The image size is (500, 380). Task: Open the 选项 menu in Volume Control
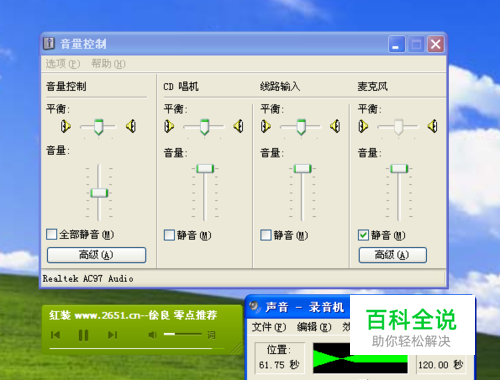63,63
